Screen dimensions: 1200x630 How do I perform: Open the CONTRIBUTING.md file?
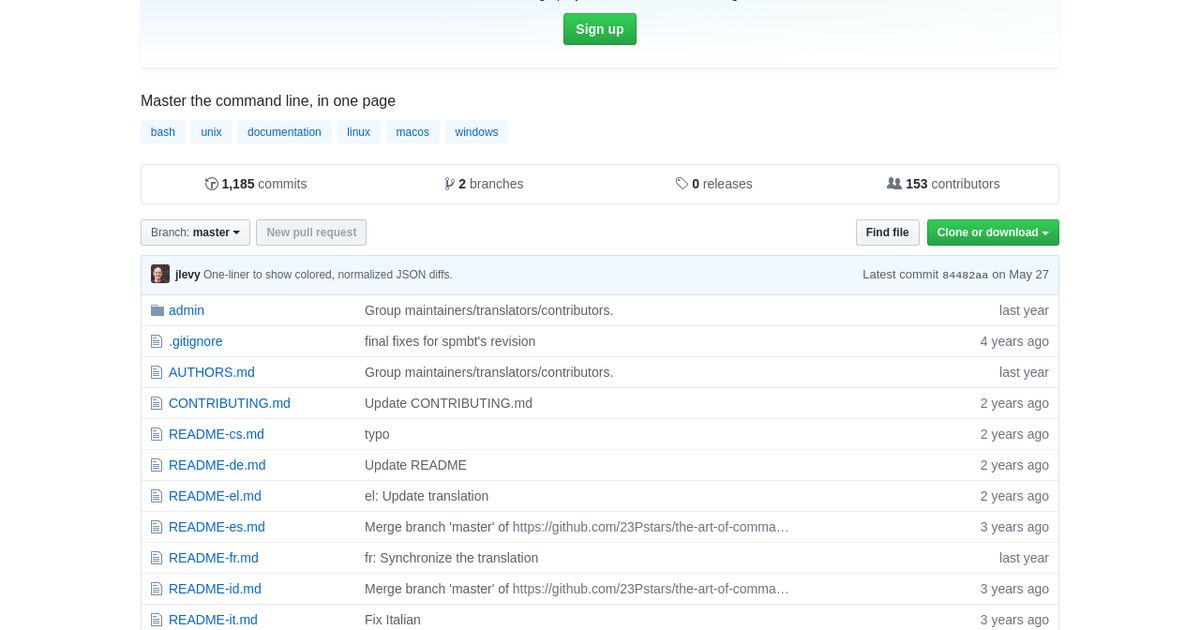coord(229,403)
